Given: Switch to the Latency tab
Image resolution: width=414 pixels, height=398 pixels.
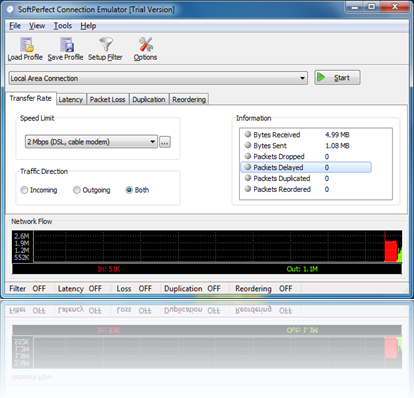Looking at the screenshot, I should 71,99.
